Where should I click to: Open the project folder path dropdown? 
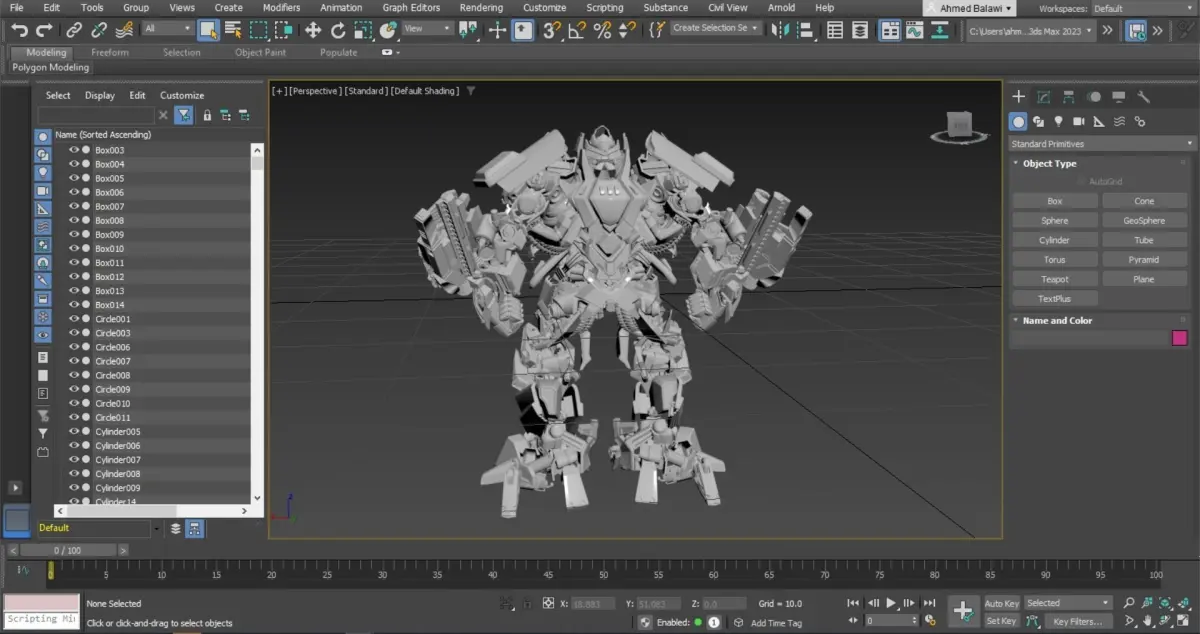[x=1031, y=31]
